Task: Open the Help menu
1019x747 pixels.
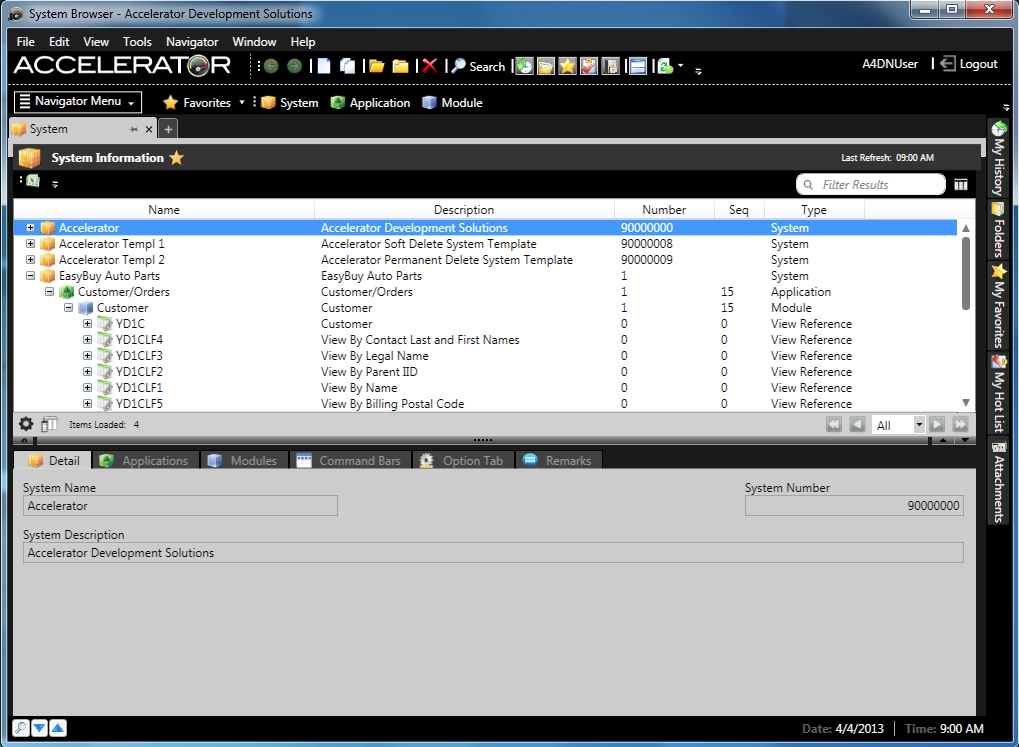Action: click(x=303, y=42)
